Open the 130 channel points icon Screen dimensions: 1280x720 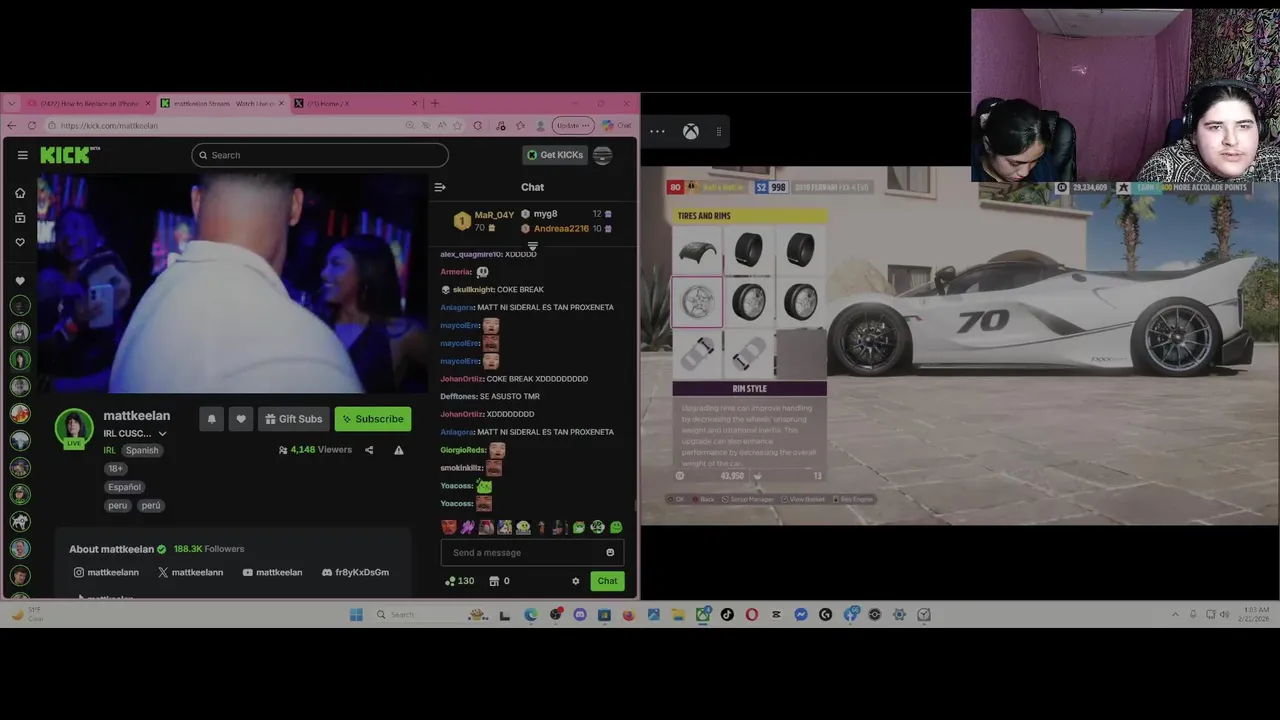point(460,581)
